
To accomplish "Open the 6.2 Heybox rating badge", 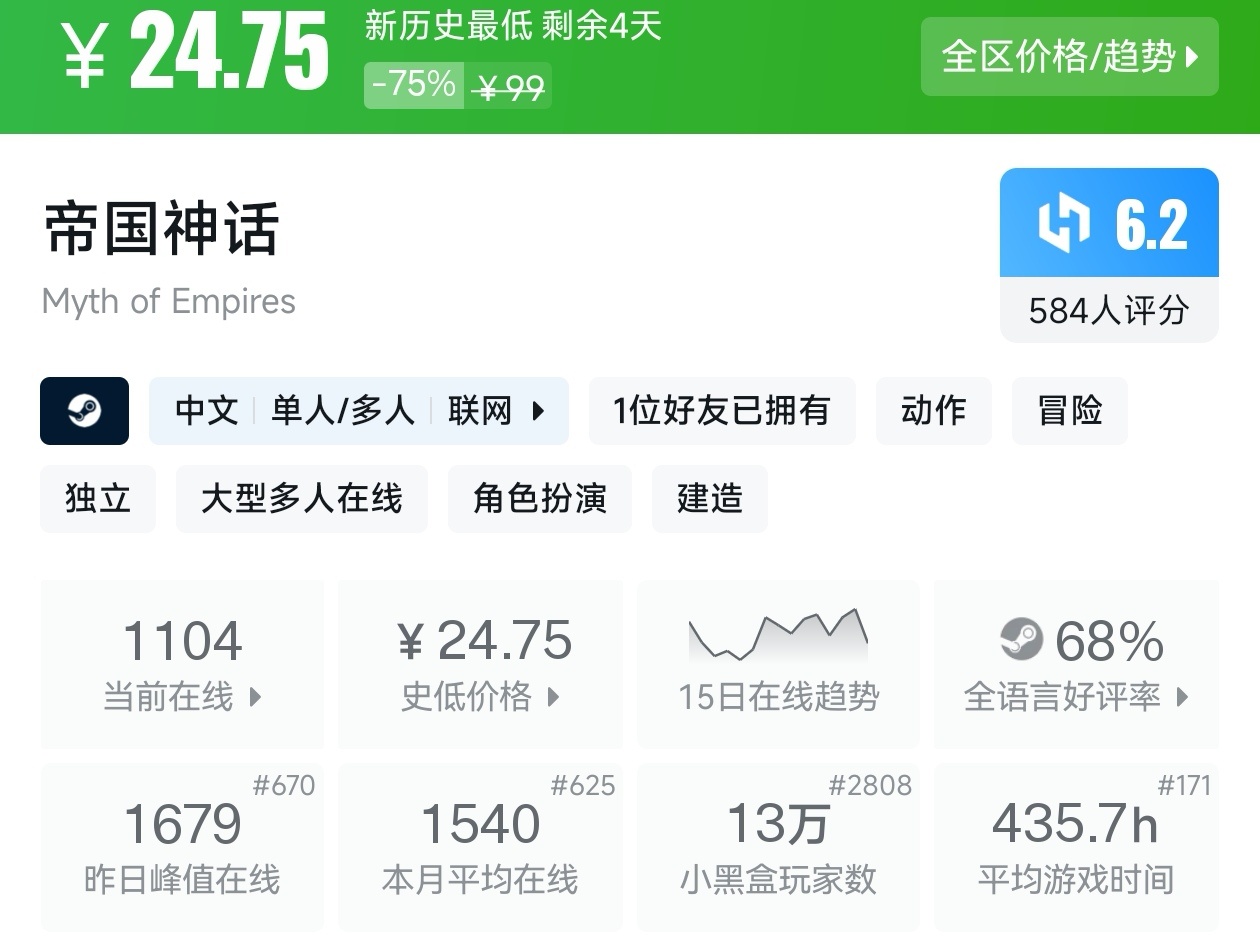I will coord(1109,223).
